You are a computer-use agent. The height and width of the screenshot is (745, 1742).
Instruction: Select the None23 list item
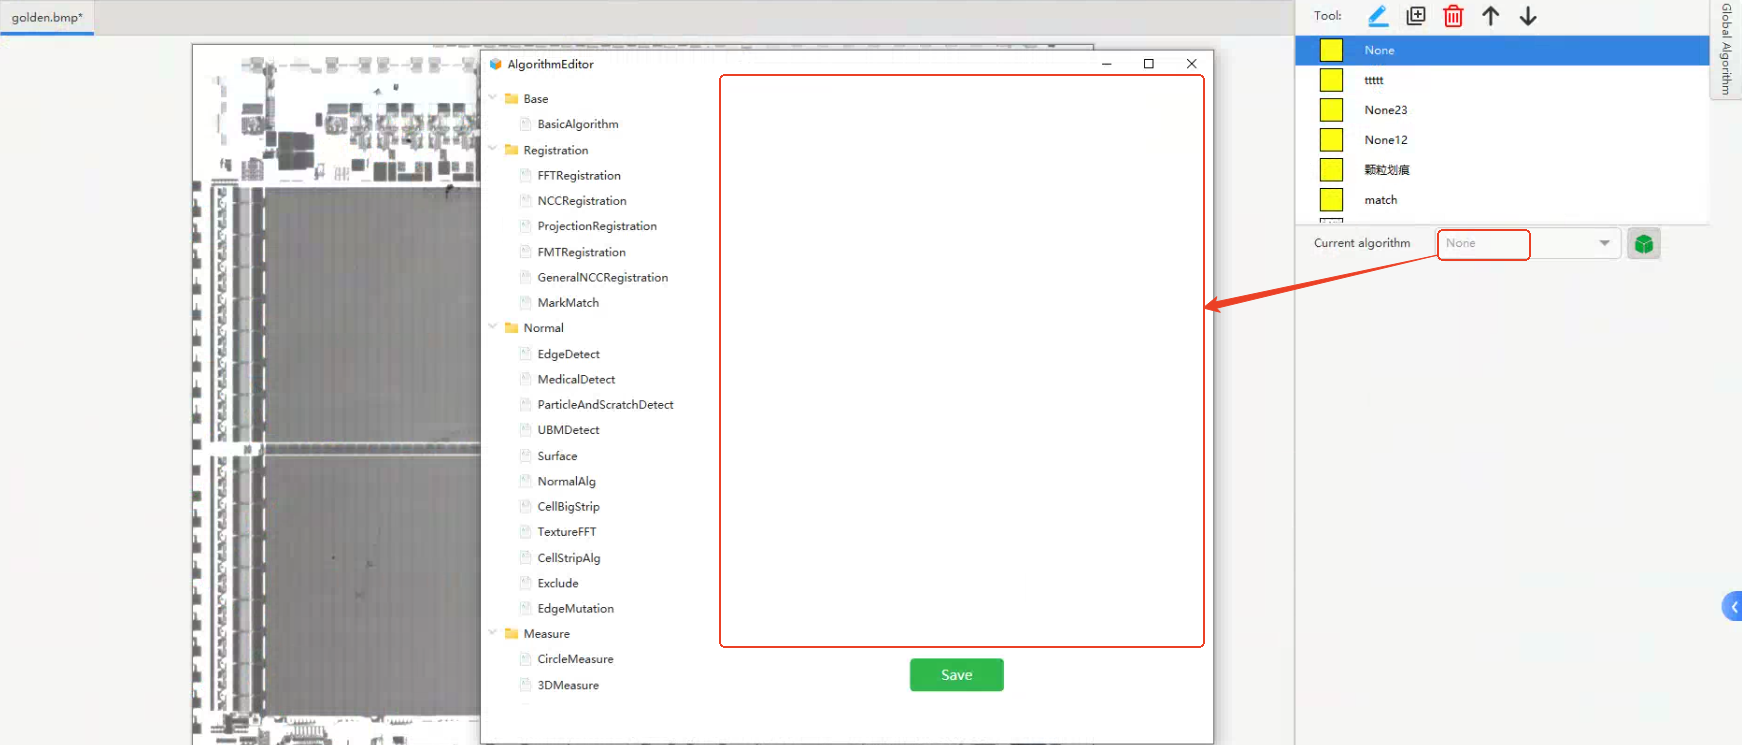click(x=1502, y=110)
